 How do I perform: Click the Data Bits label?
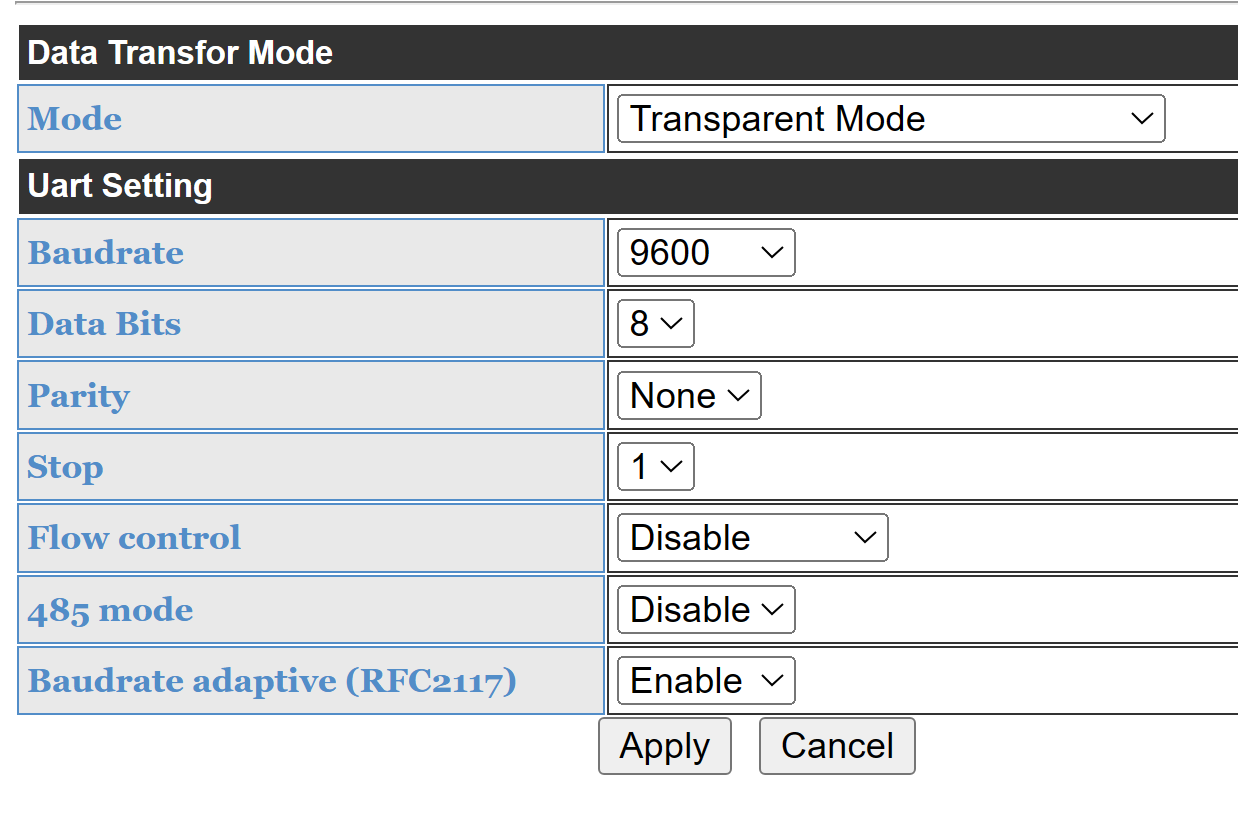[x=105, y=324]
